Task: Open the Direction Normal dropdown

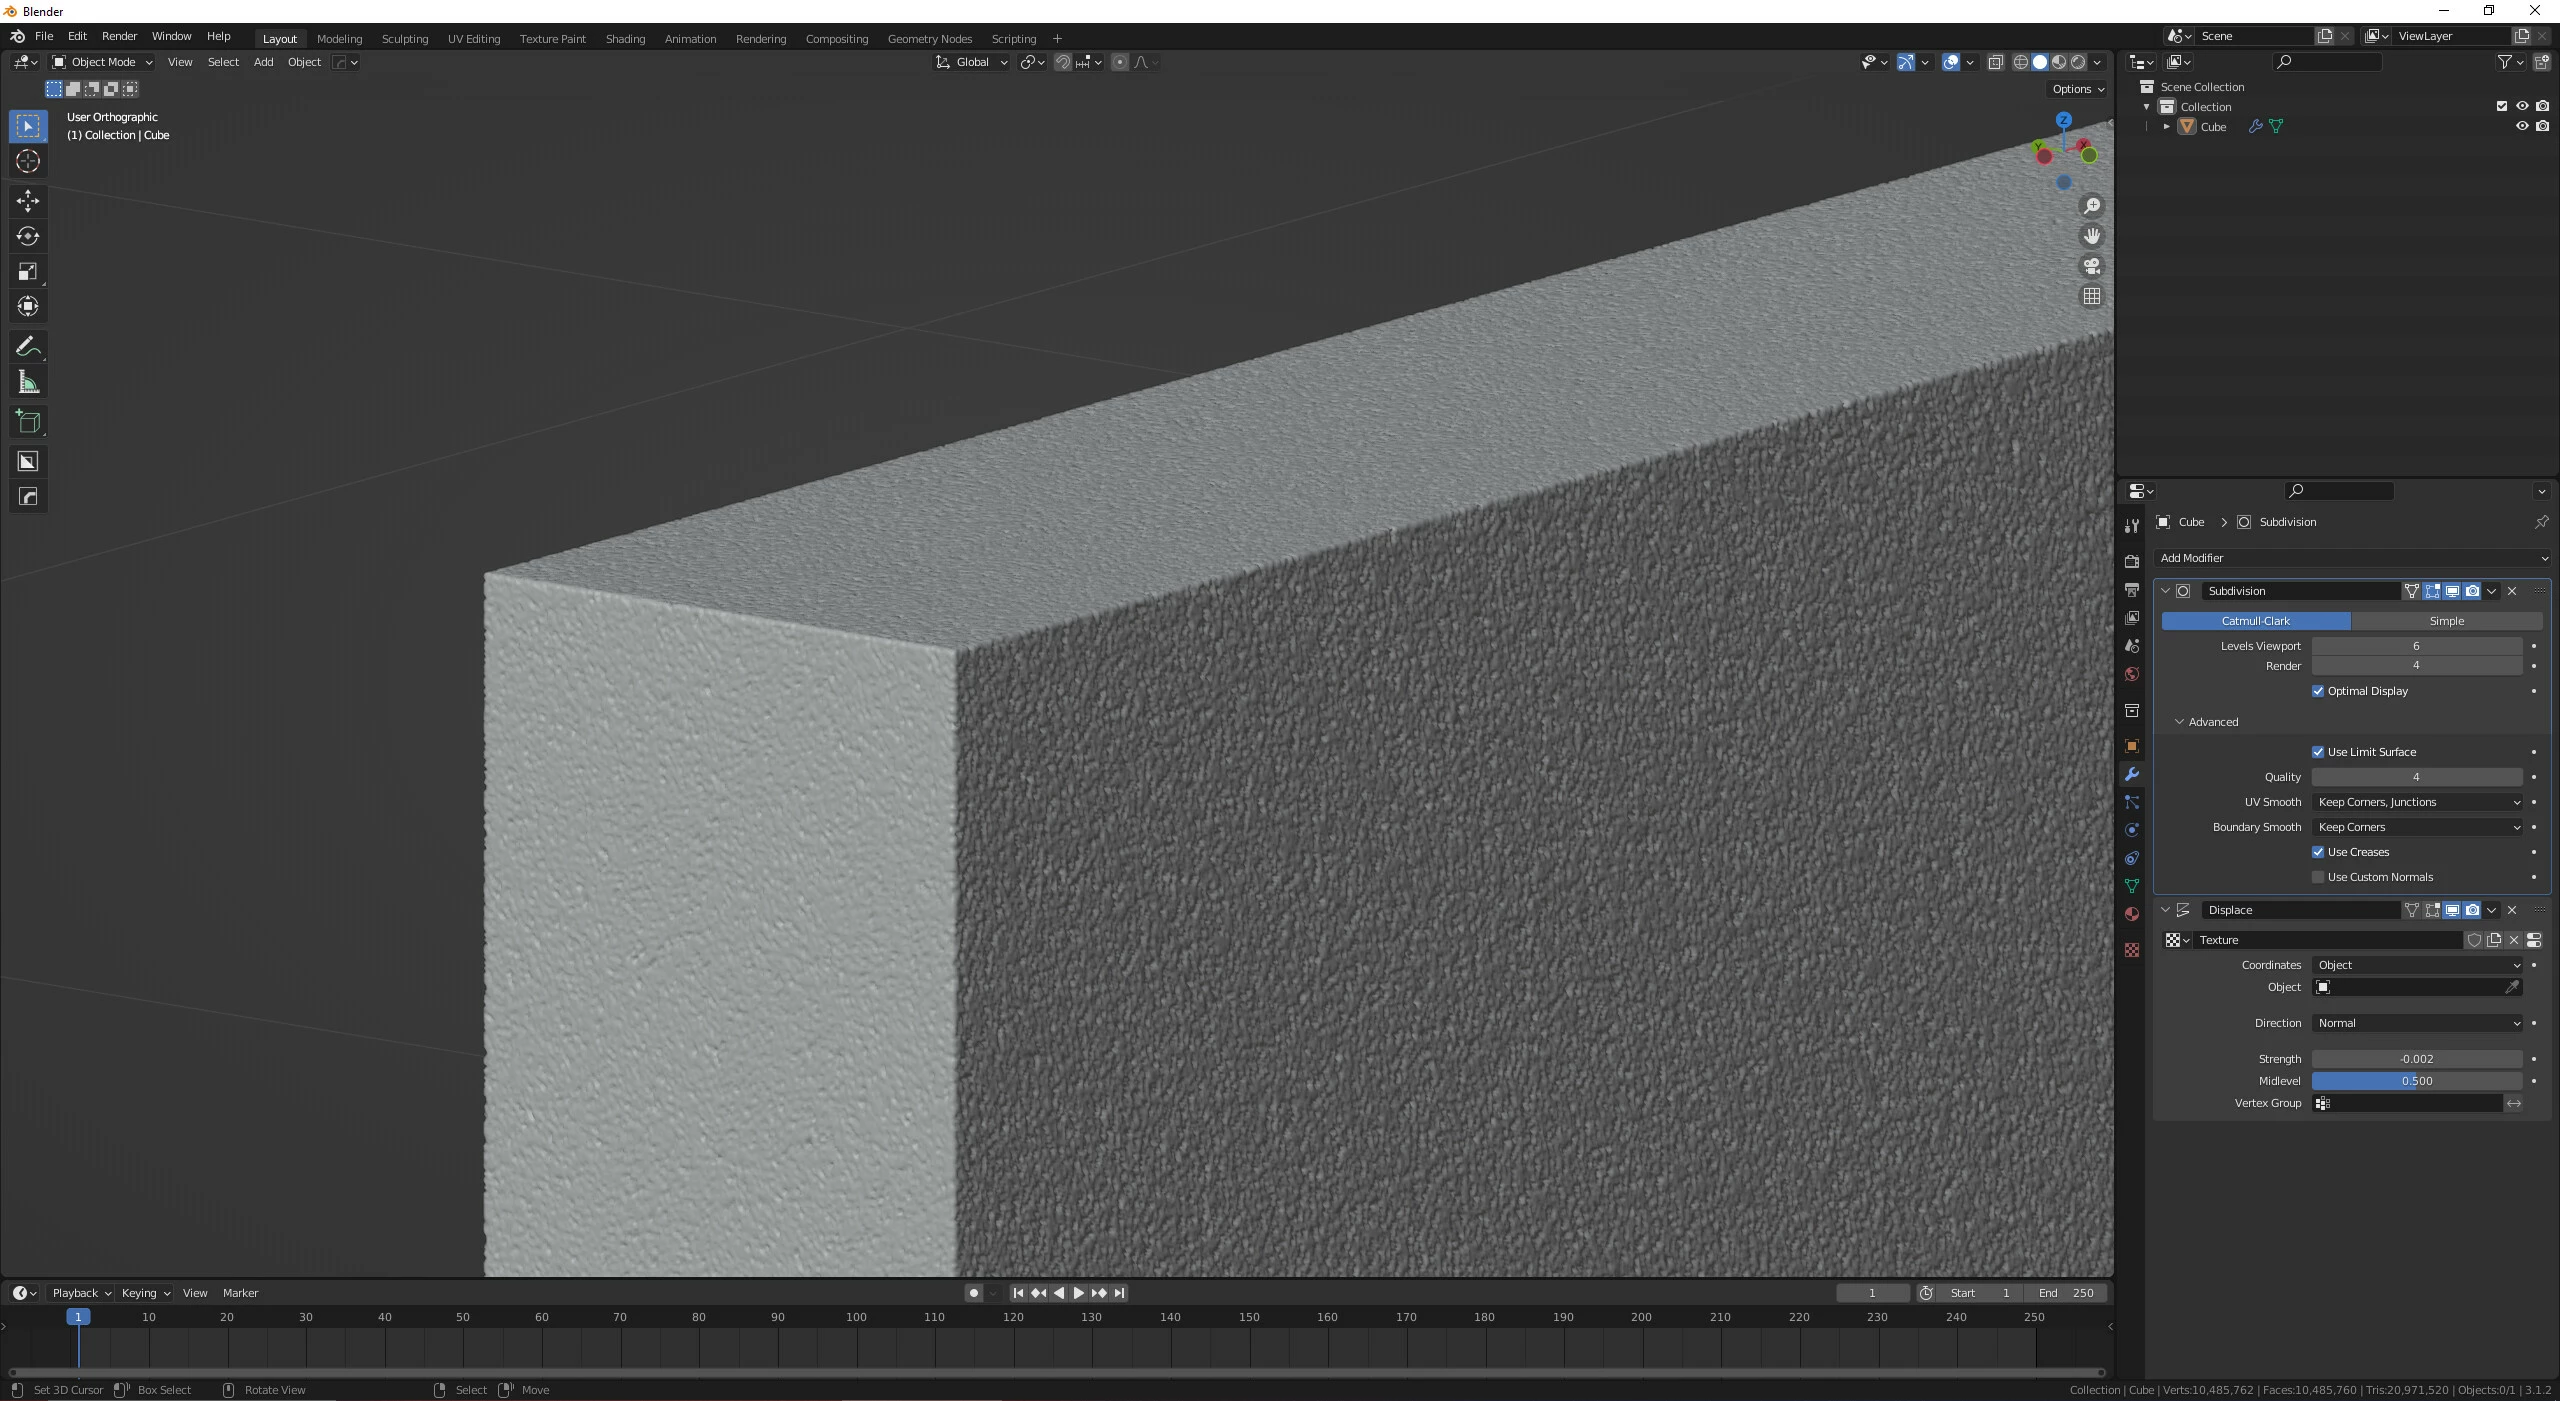Action: pos(2416,1023)
